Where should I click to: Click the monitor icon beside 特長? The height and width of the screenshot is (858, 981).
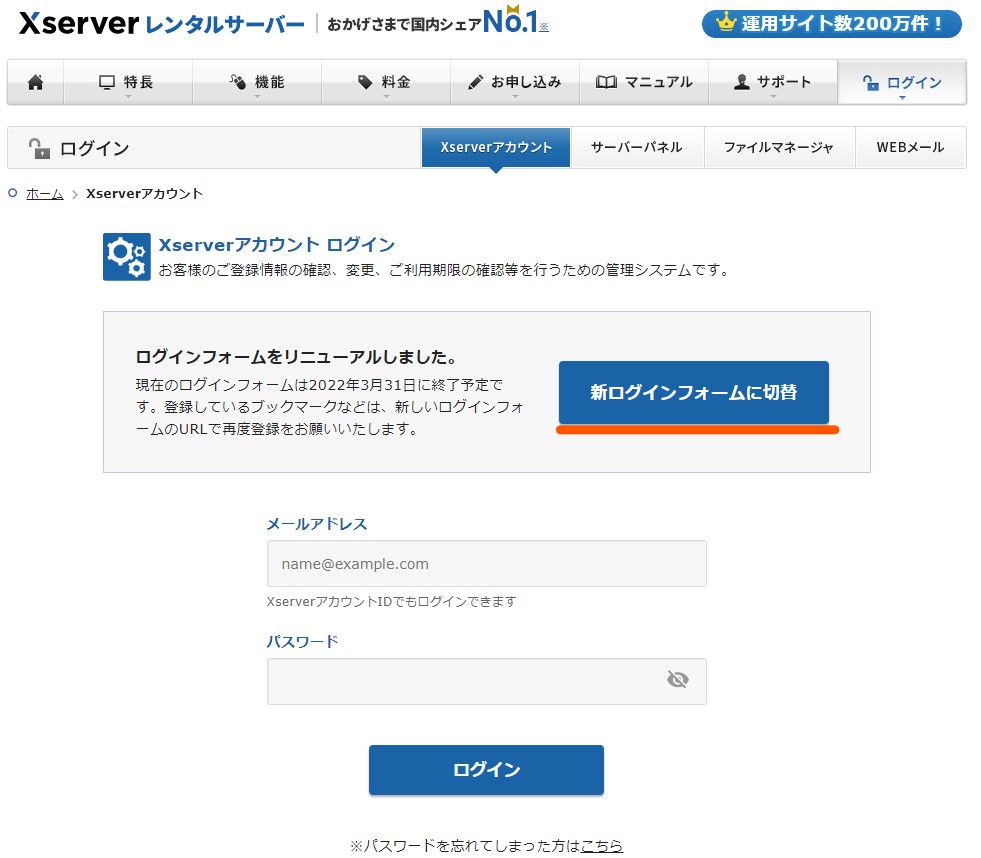click(107, 82)
